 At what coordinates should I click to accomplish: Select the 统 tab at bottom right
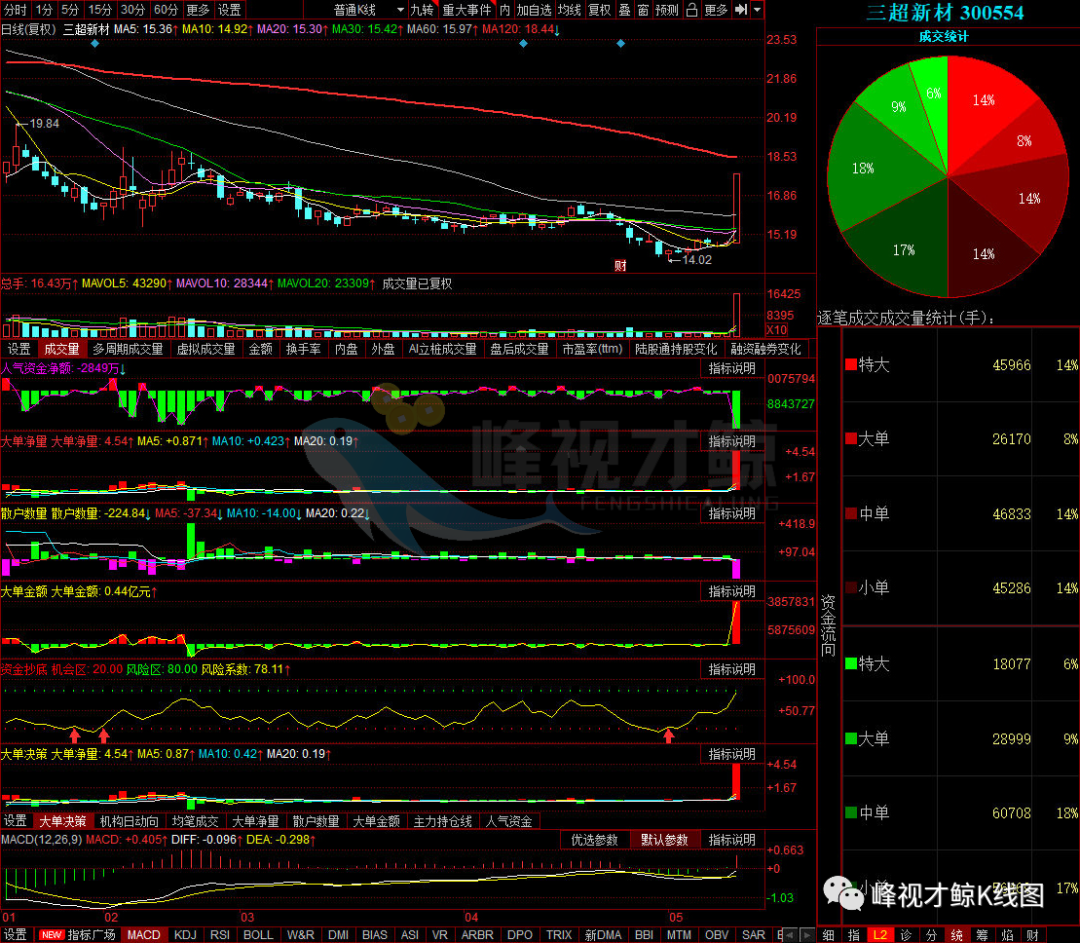click(x=957, y=935)
